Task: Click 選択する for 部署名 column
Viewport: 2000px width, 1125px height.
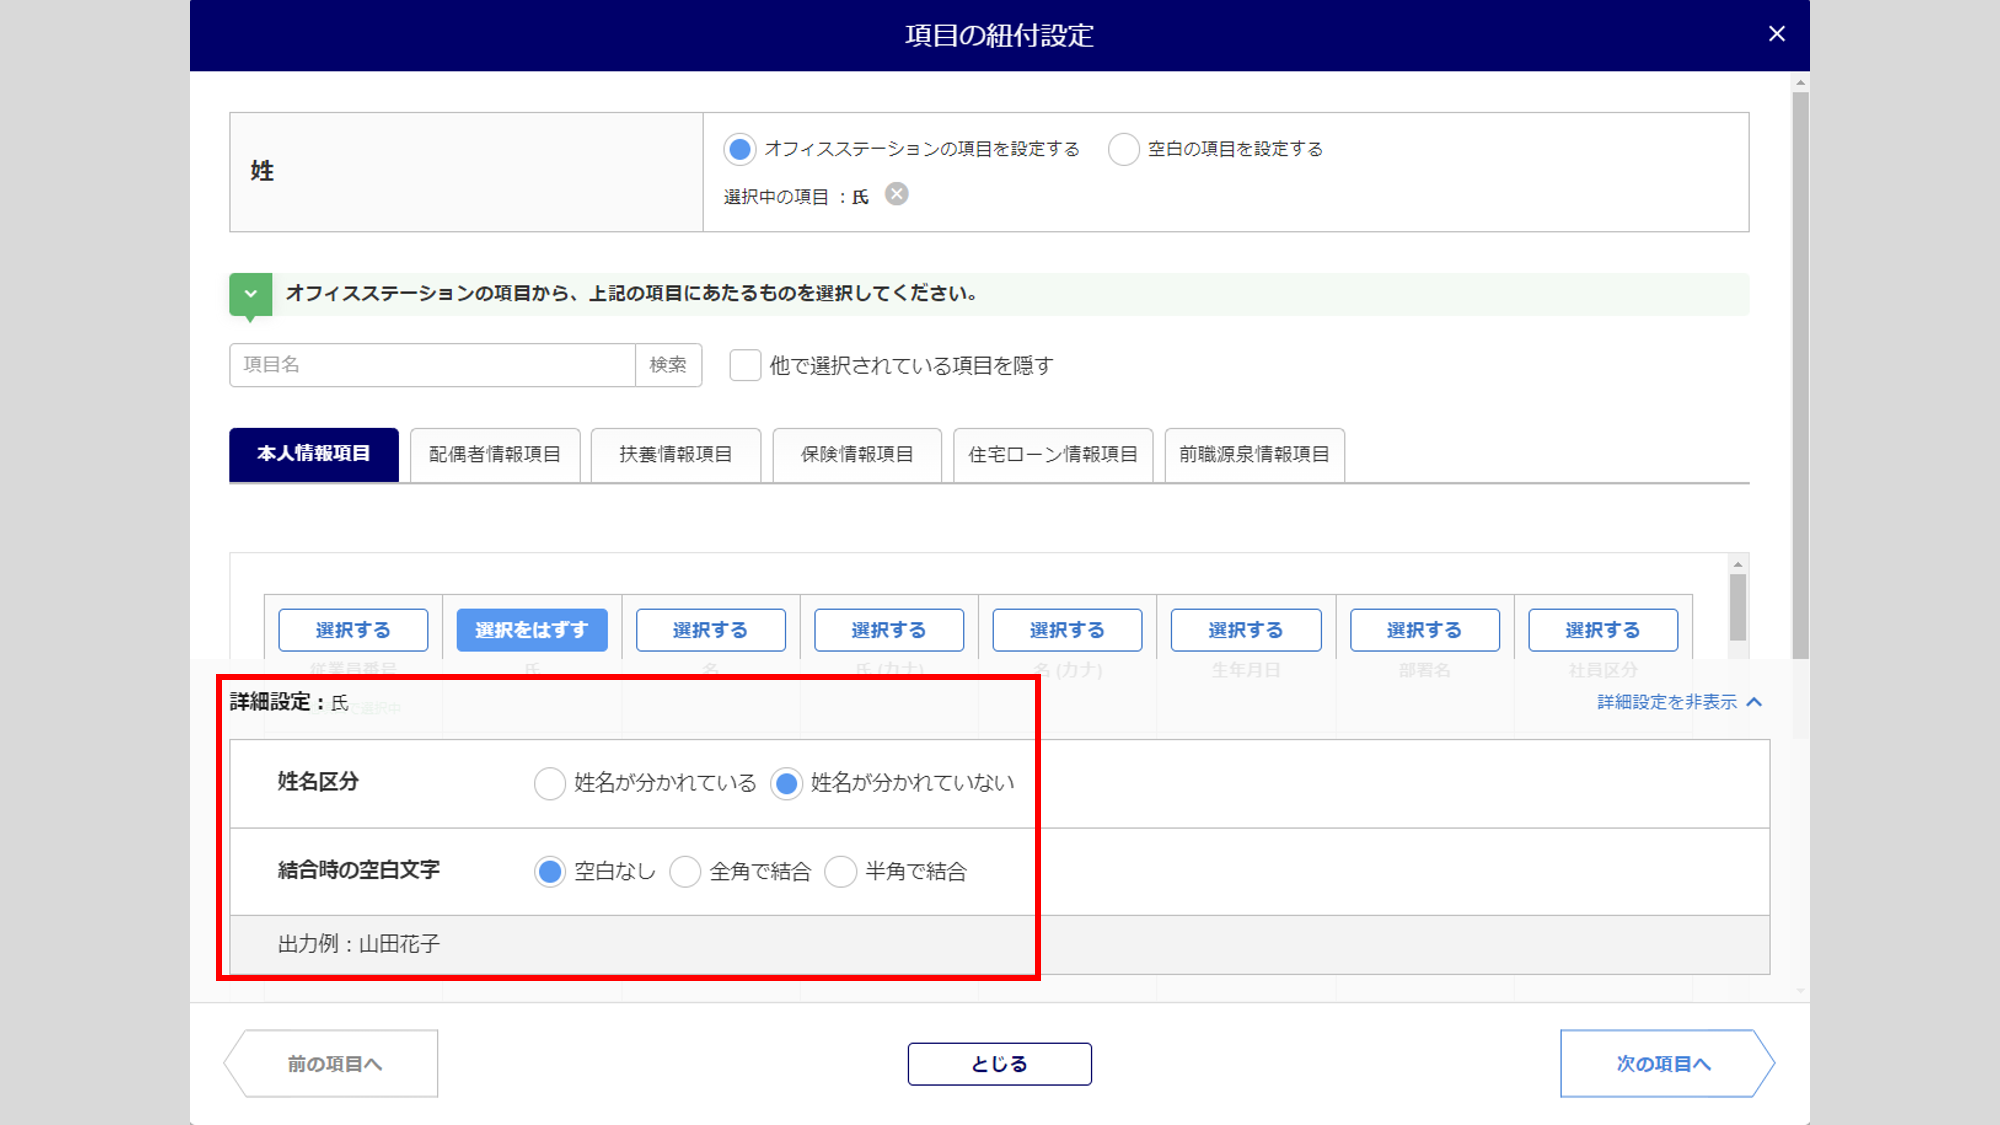Action: (x=1425, y=630)
